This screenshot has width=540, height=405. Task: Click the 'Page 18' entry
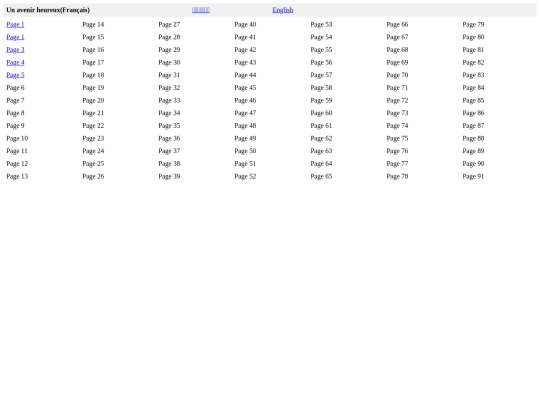[93, 75]
